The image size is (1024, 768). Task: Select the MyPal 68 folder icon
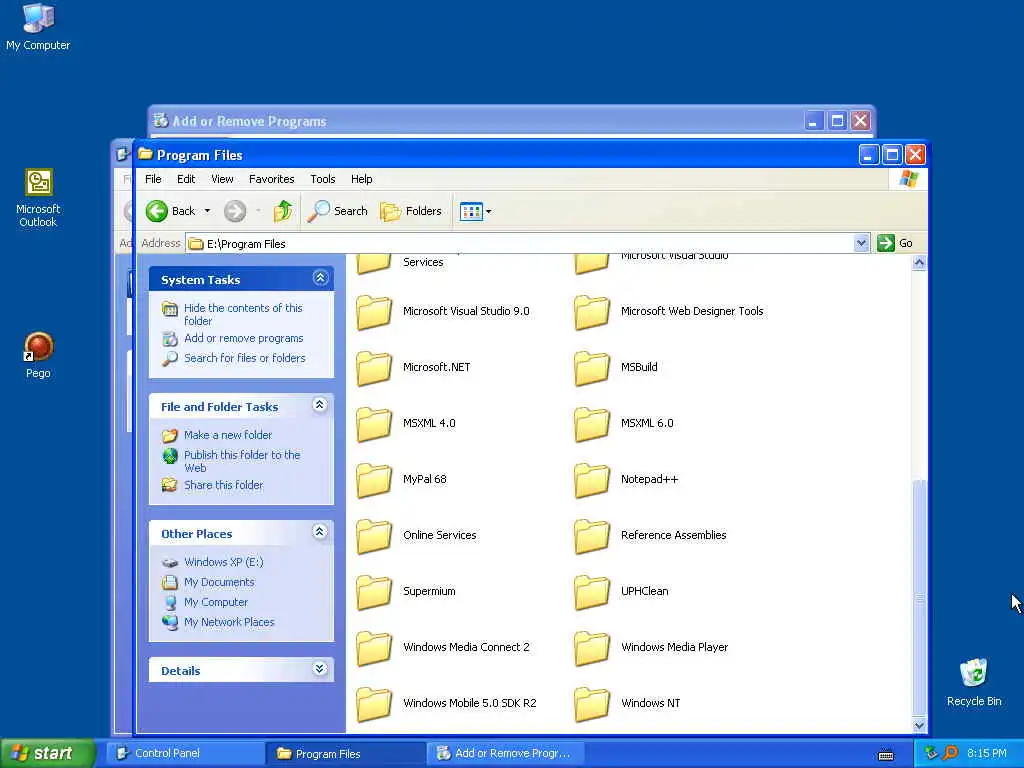click(x=374, y=480)
